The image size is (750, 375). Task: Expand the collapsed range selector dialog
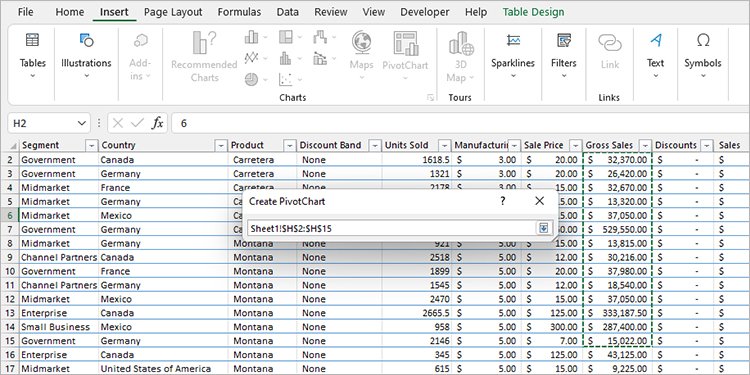(x=543, y=228)
